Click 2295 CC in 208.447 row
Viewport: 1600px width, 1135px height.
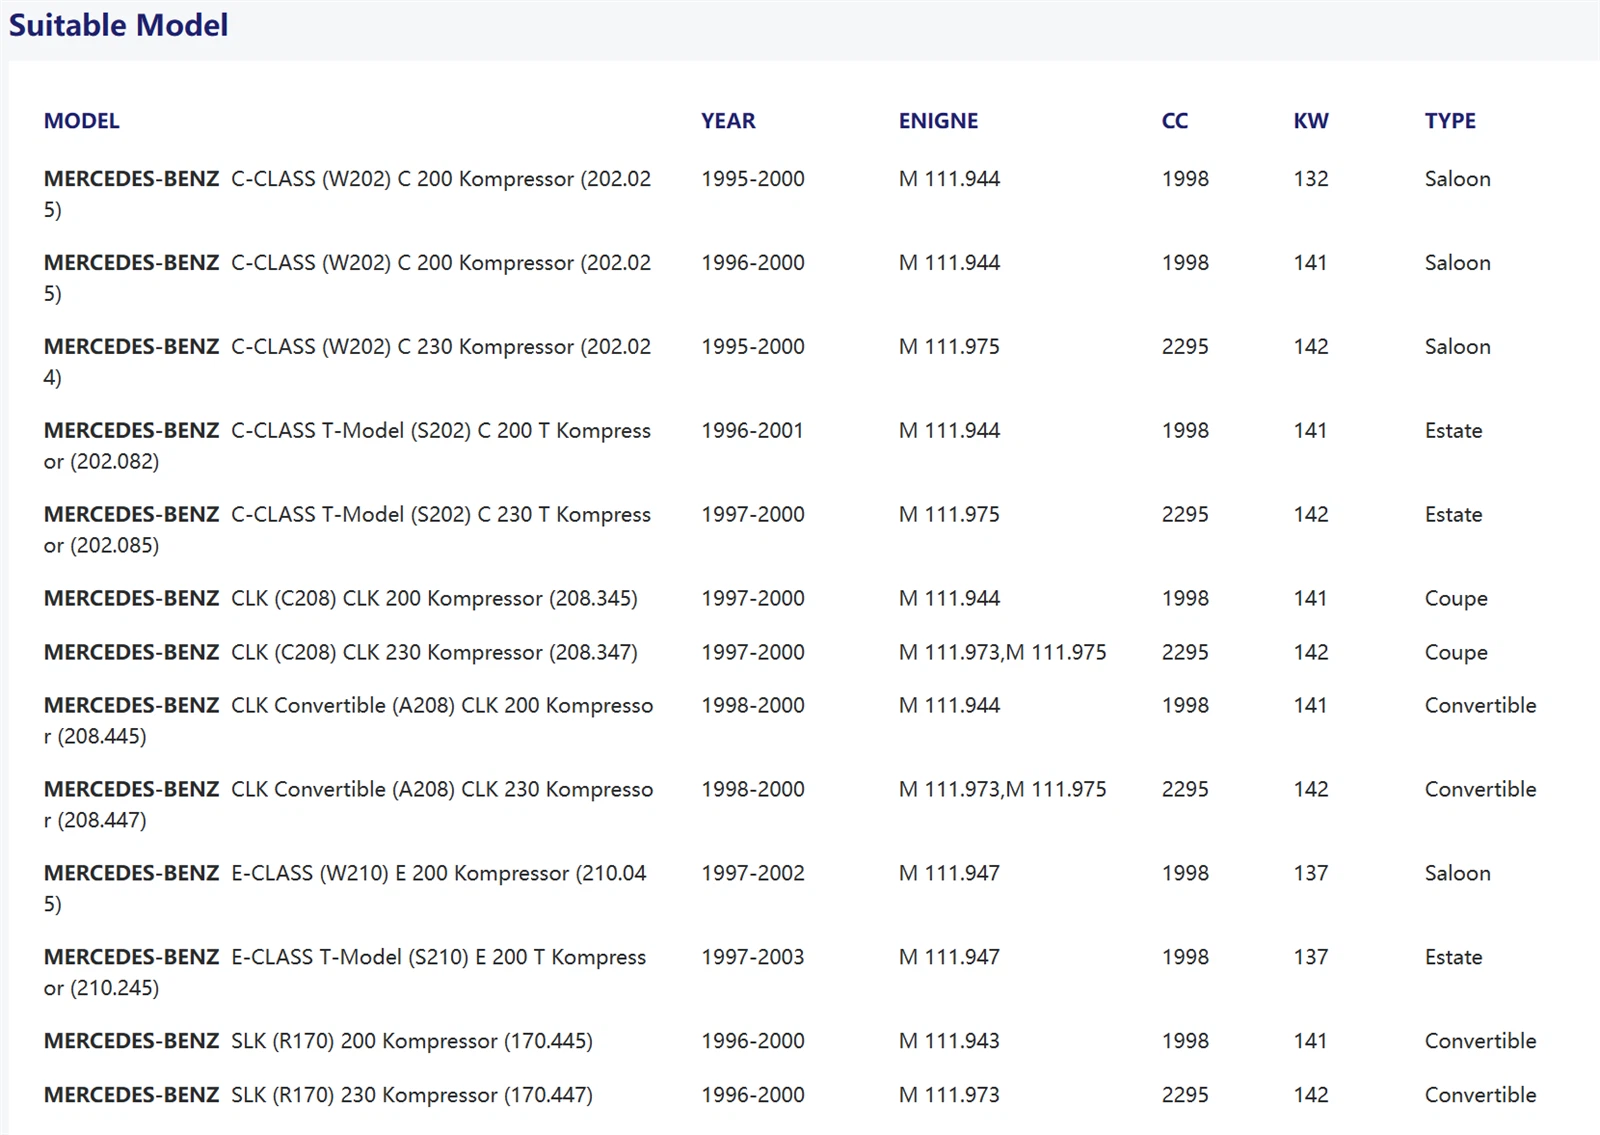click(1185, 790)
